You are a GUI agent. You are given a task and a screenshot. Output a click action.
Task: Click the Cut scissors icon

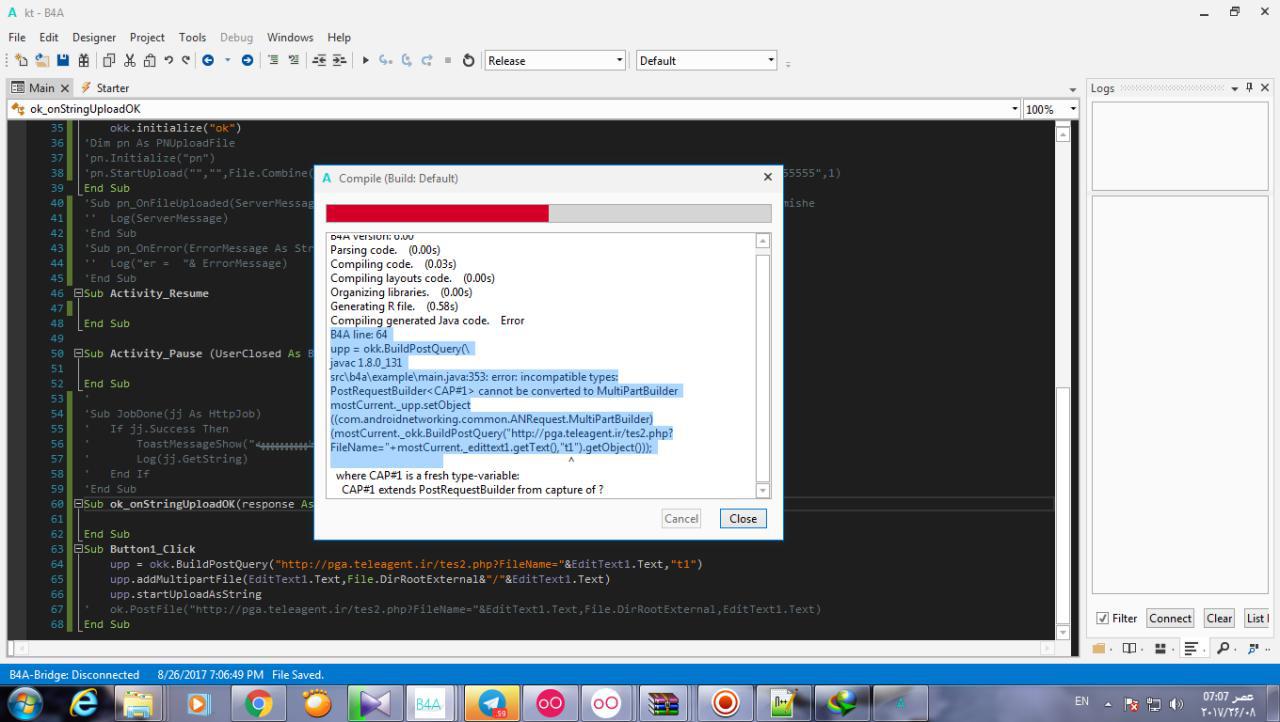130,60
